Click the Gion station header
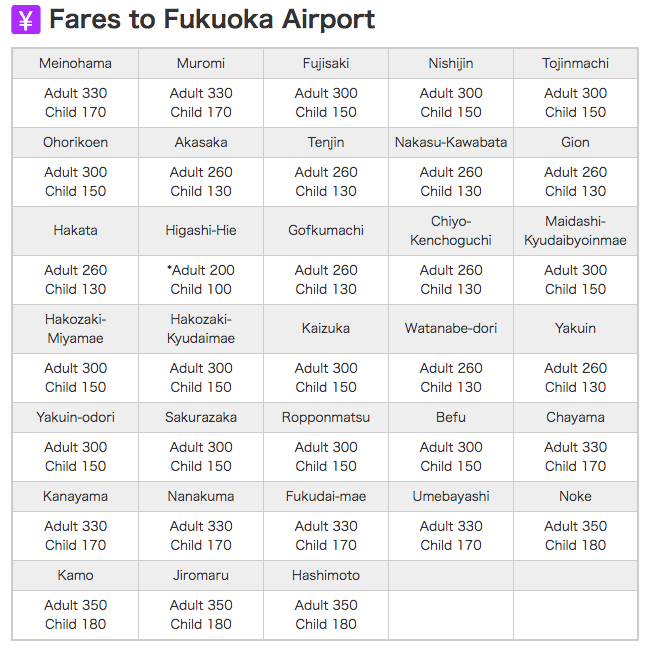 575,142
